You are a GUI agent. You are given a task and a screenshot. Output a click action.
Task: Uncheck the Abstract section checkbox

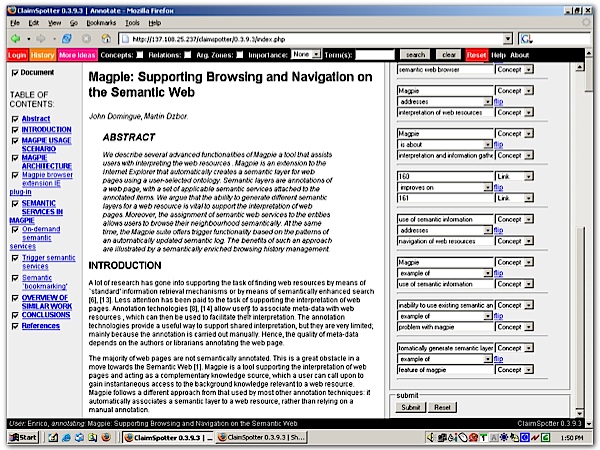pos(15,119)
